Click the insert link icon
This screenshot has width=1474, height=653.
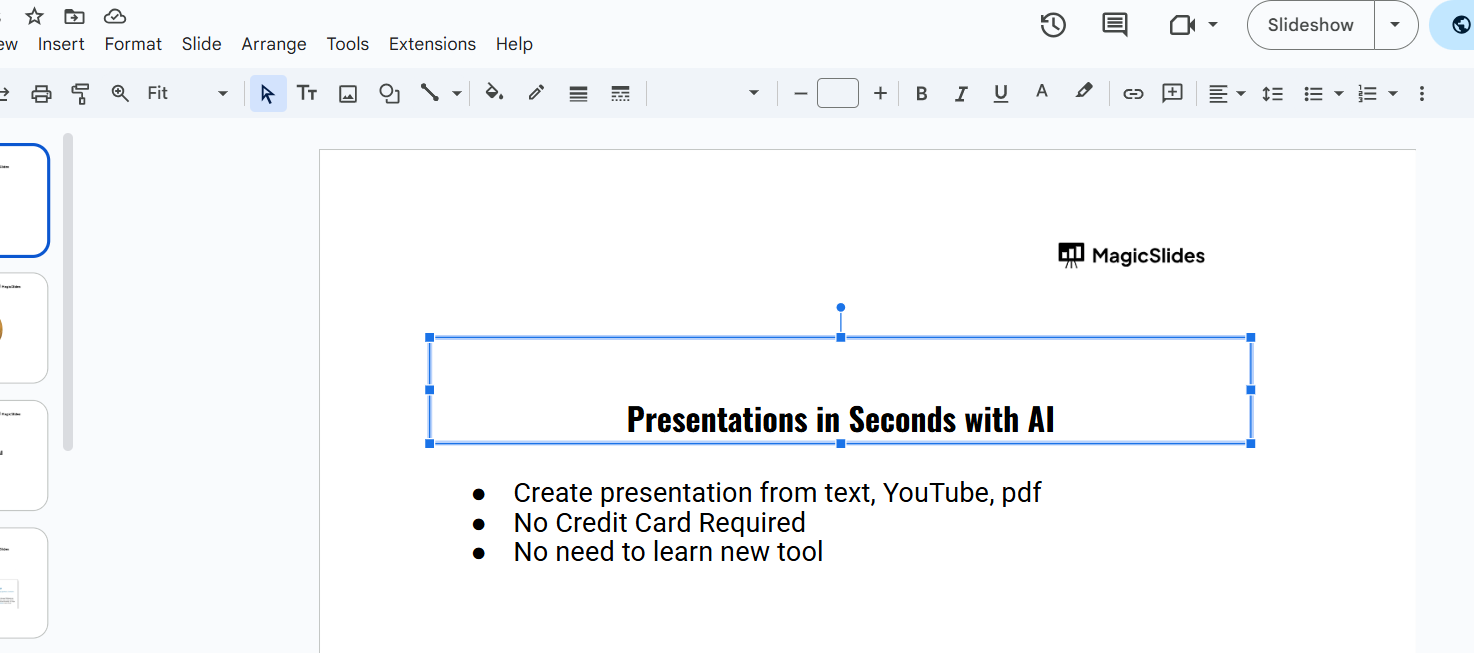[x=1133, y=94]
